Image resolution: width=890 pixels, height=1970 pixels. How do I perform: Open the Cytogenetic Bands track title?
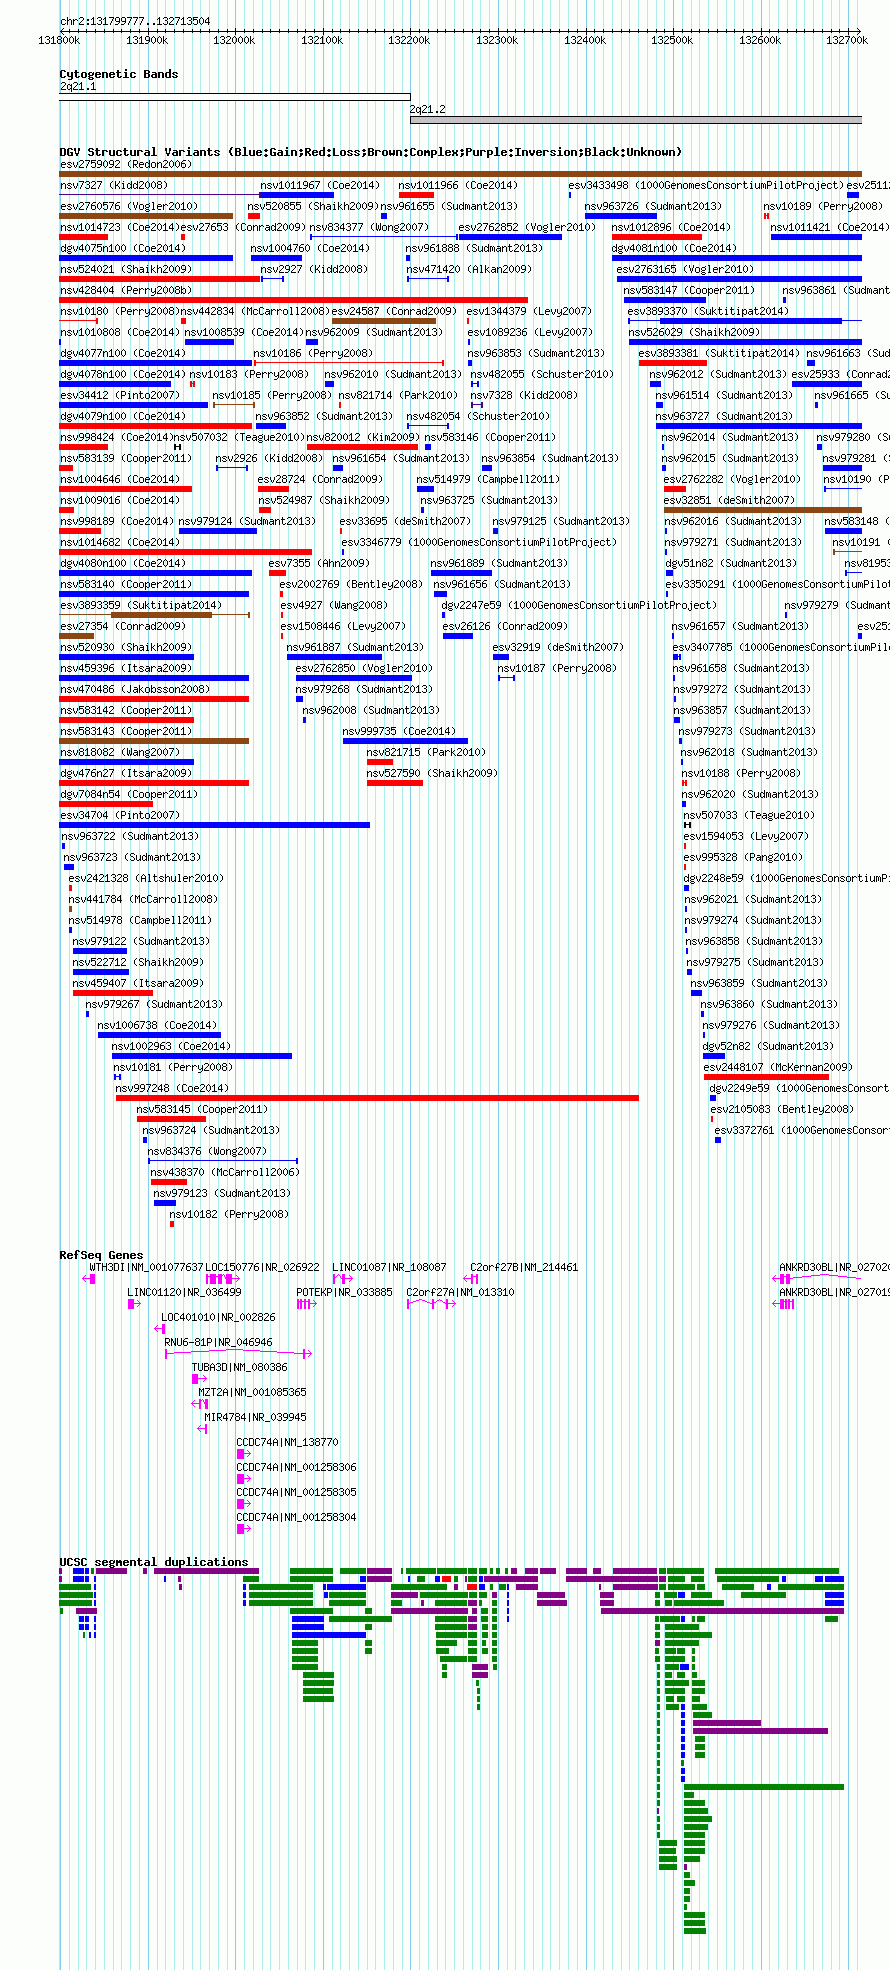pos(118,74)
